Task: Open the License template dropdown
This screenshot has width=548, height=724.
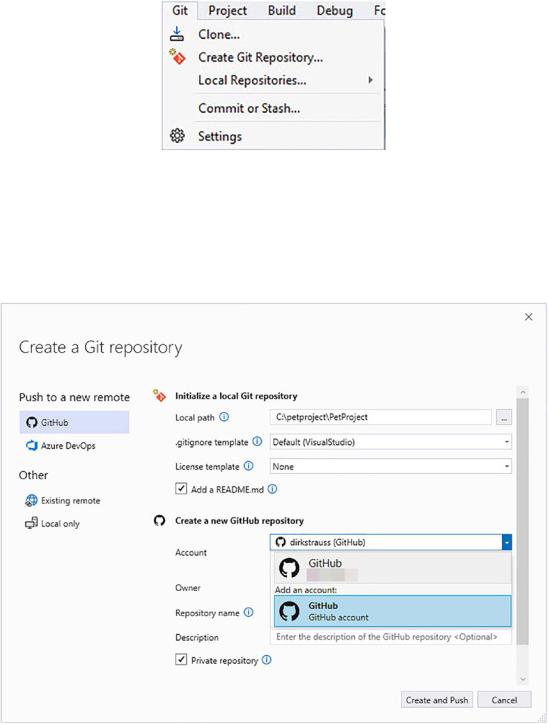Action: click(x=391, y=466)
